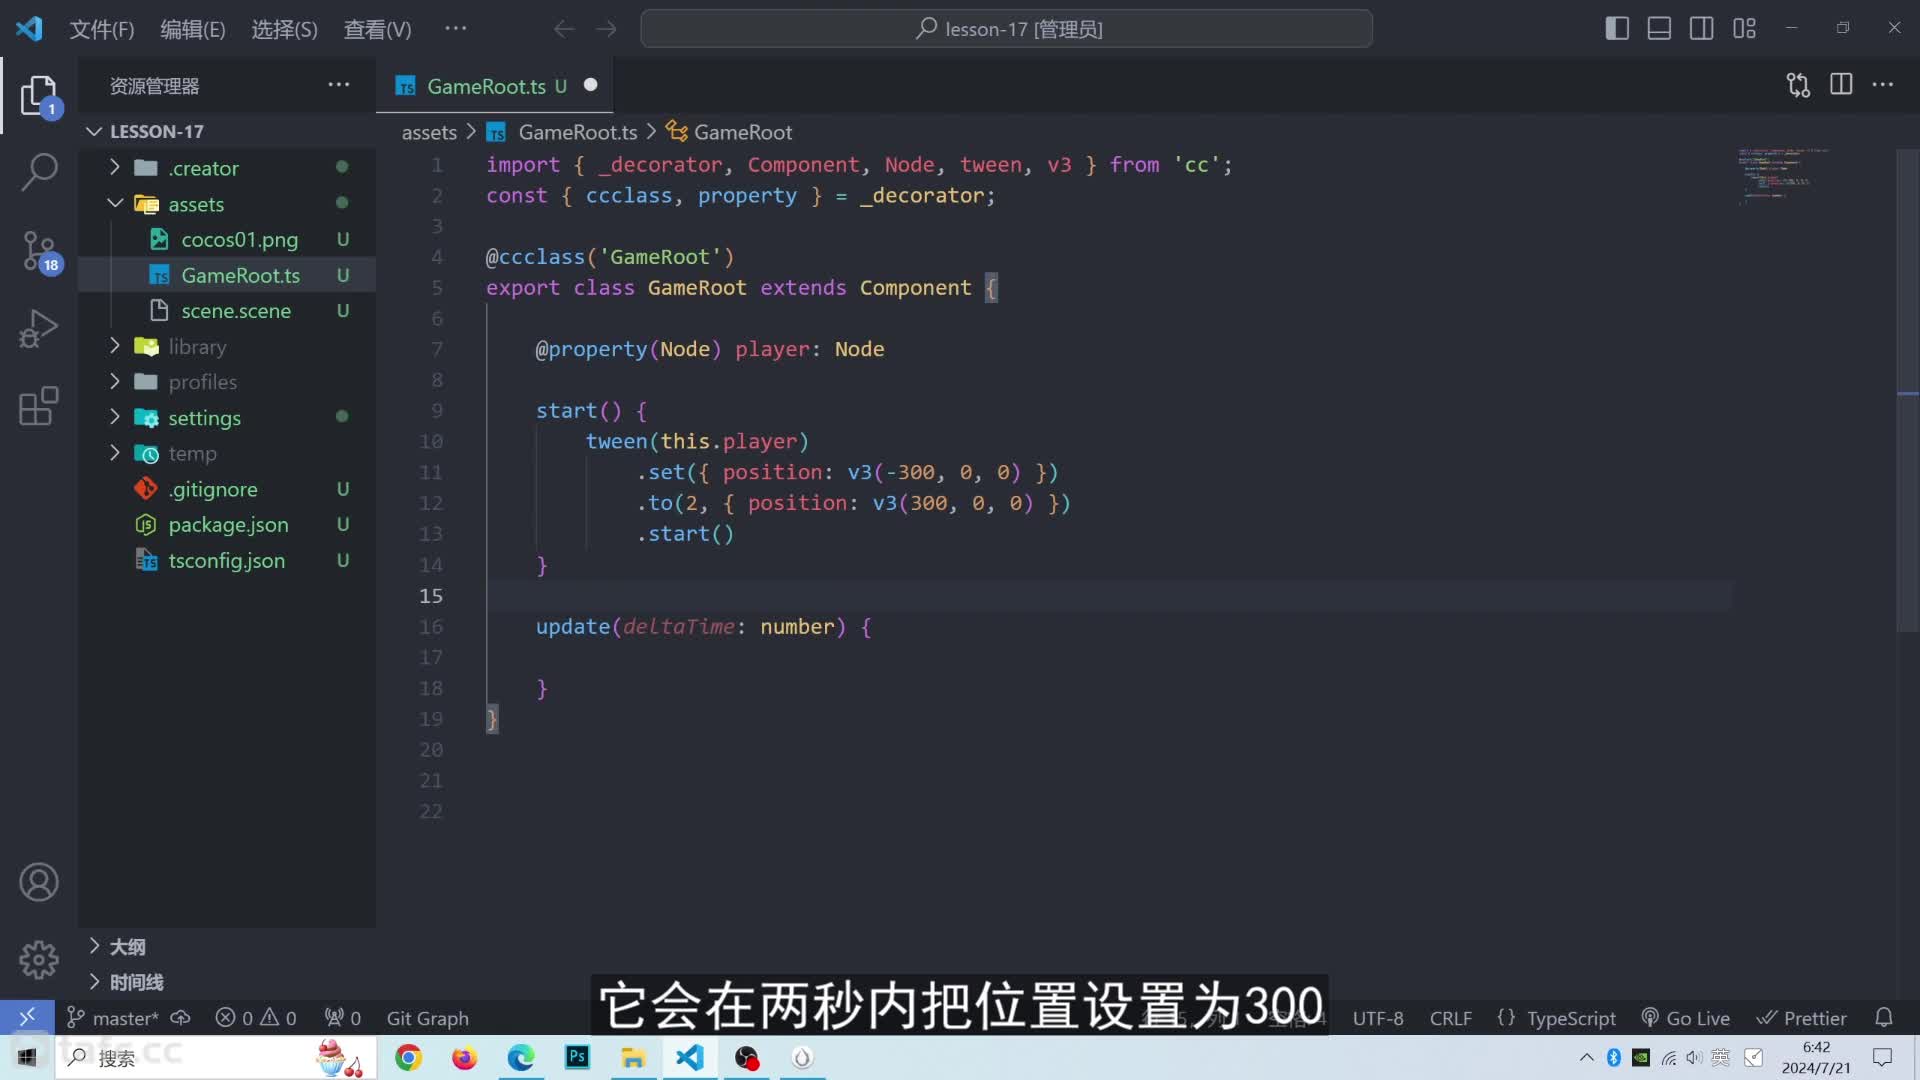Screen dimensions: 1920x1080
Task: Split the editor to the right
Action: [1841, 85]
